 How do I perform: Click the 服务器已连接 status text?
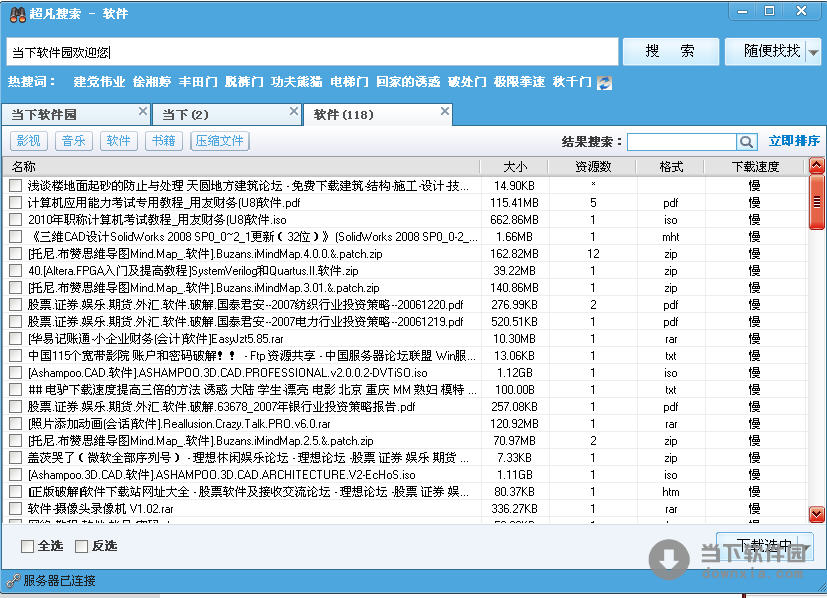[x=60, y=581]
